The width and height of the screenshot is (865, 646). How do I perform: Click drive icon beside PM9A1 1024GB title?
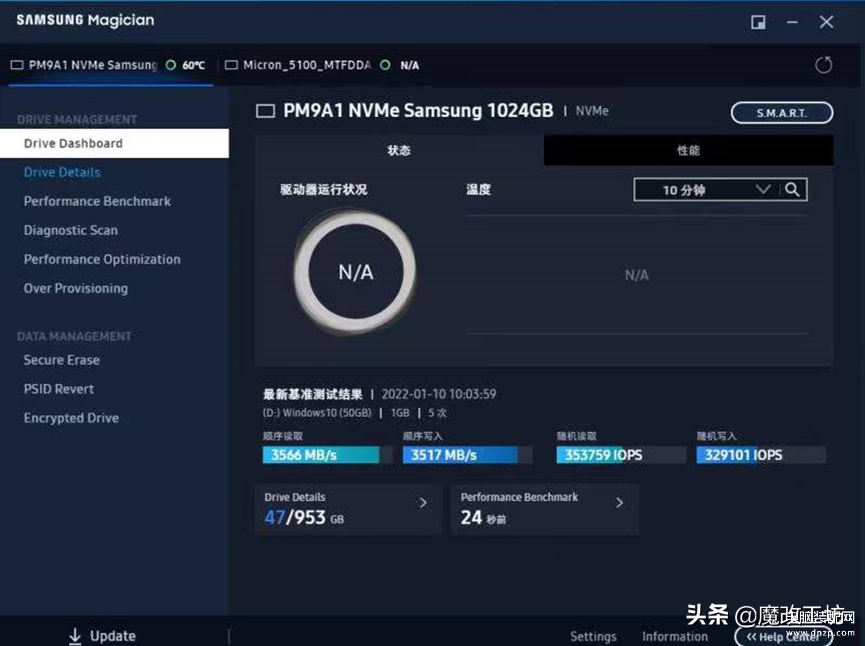click(x=265, y=111)
